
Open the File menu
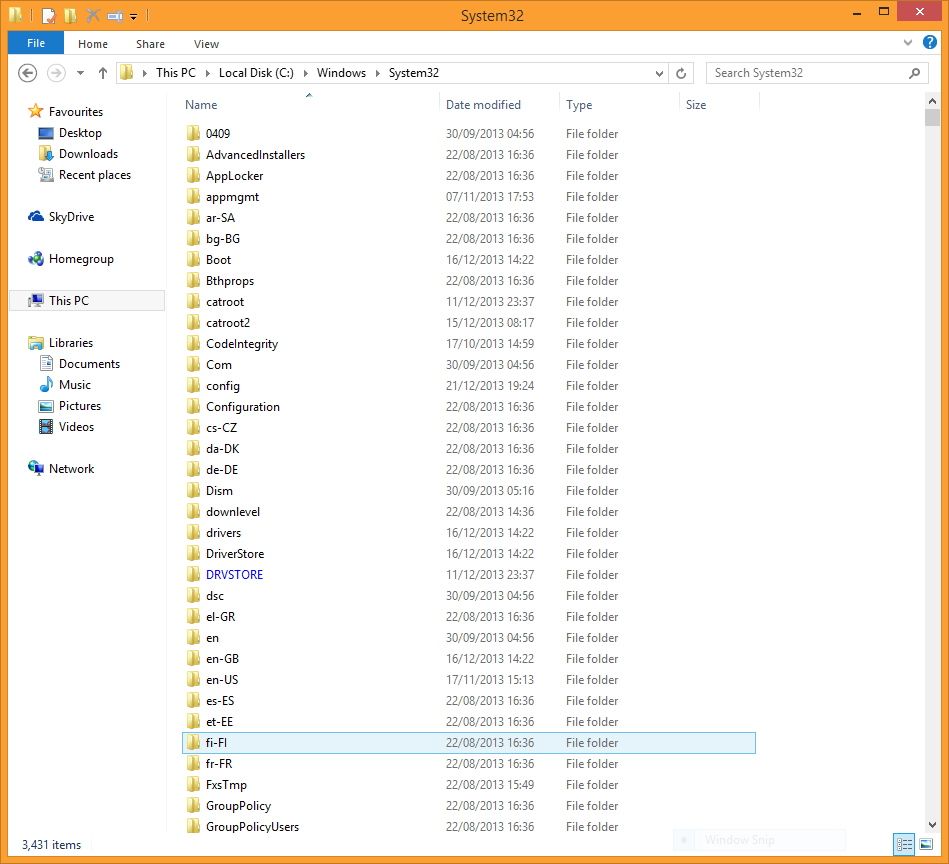click(x=36, y=43)
